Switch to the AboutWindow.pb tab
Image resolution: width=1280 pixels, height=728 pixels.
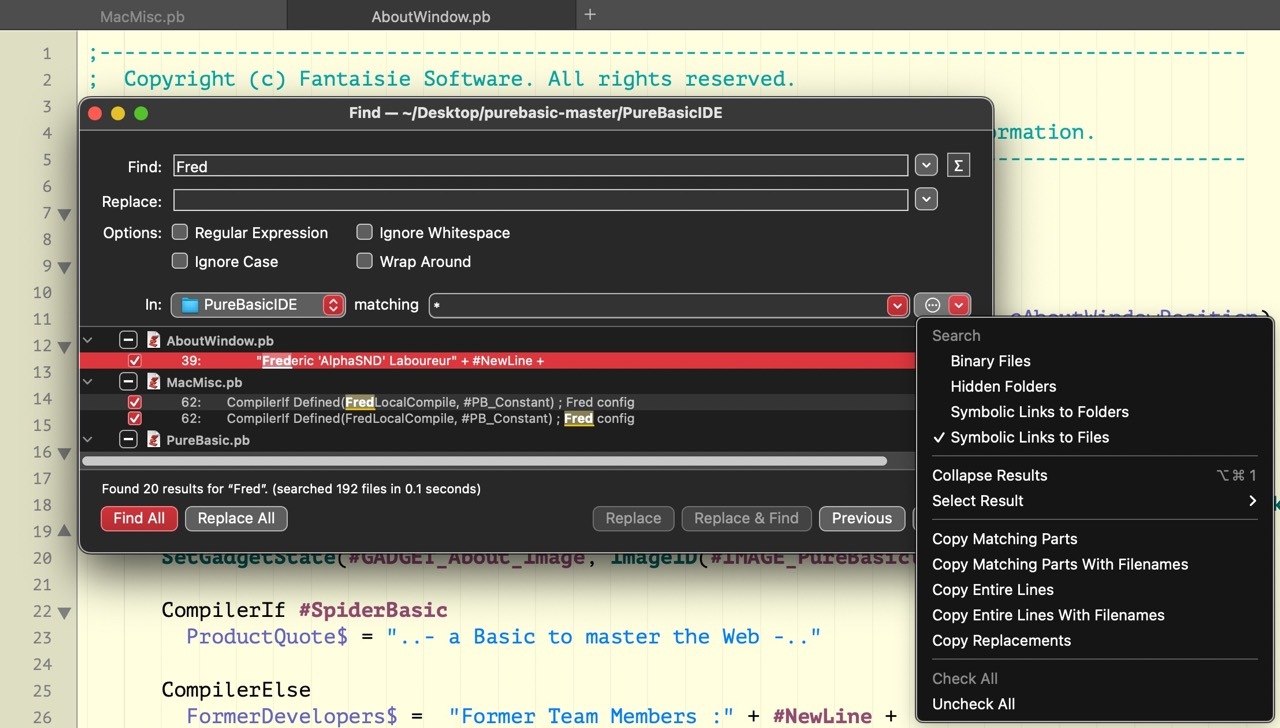click(x=431, y=16)
